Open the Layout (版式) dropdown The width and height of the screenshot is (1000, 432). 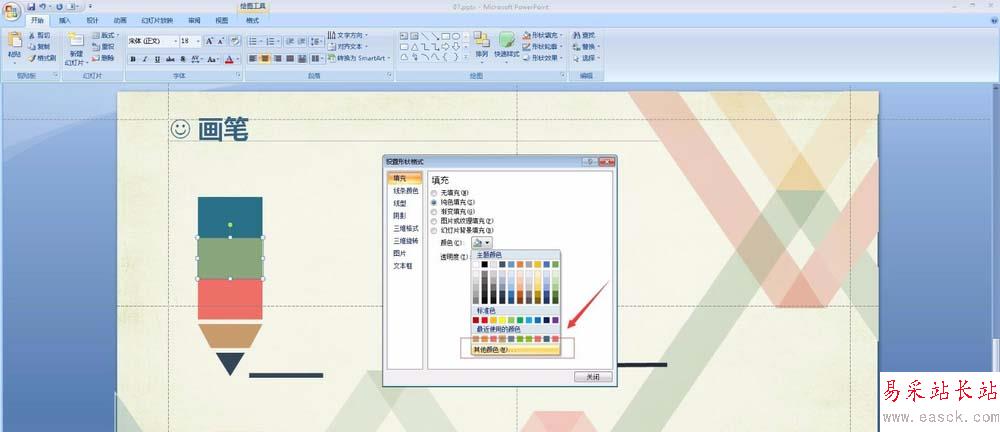coord(105,36)
